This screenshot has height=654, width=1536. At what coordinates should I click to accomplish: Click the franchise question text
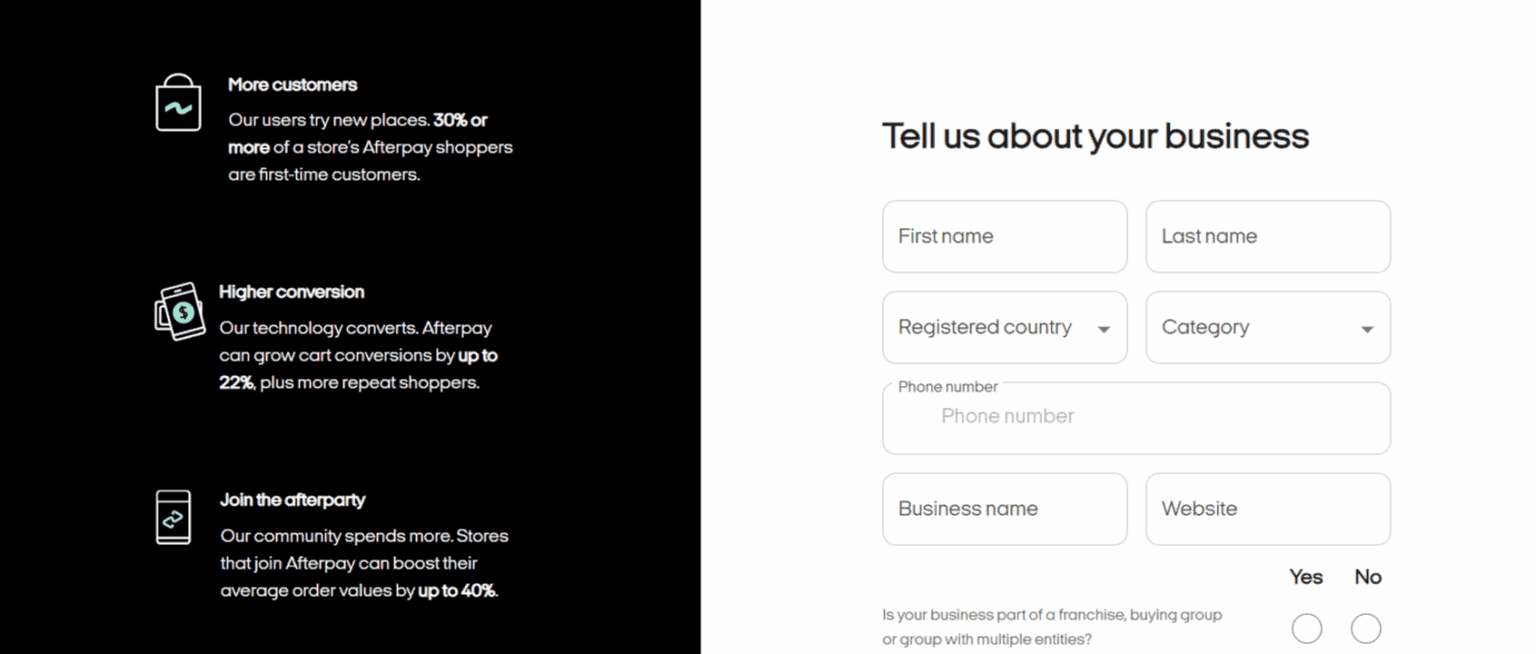pos(1052,627)
